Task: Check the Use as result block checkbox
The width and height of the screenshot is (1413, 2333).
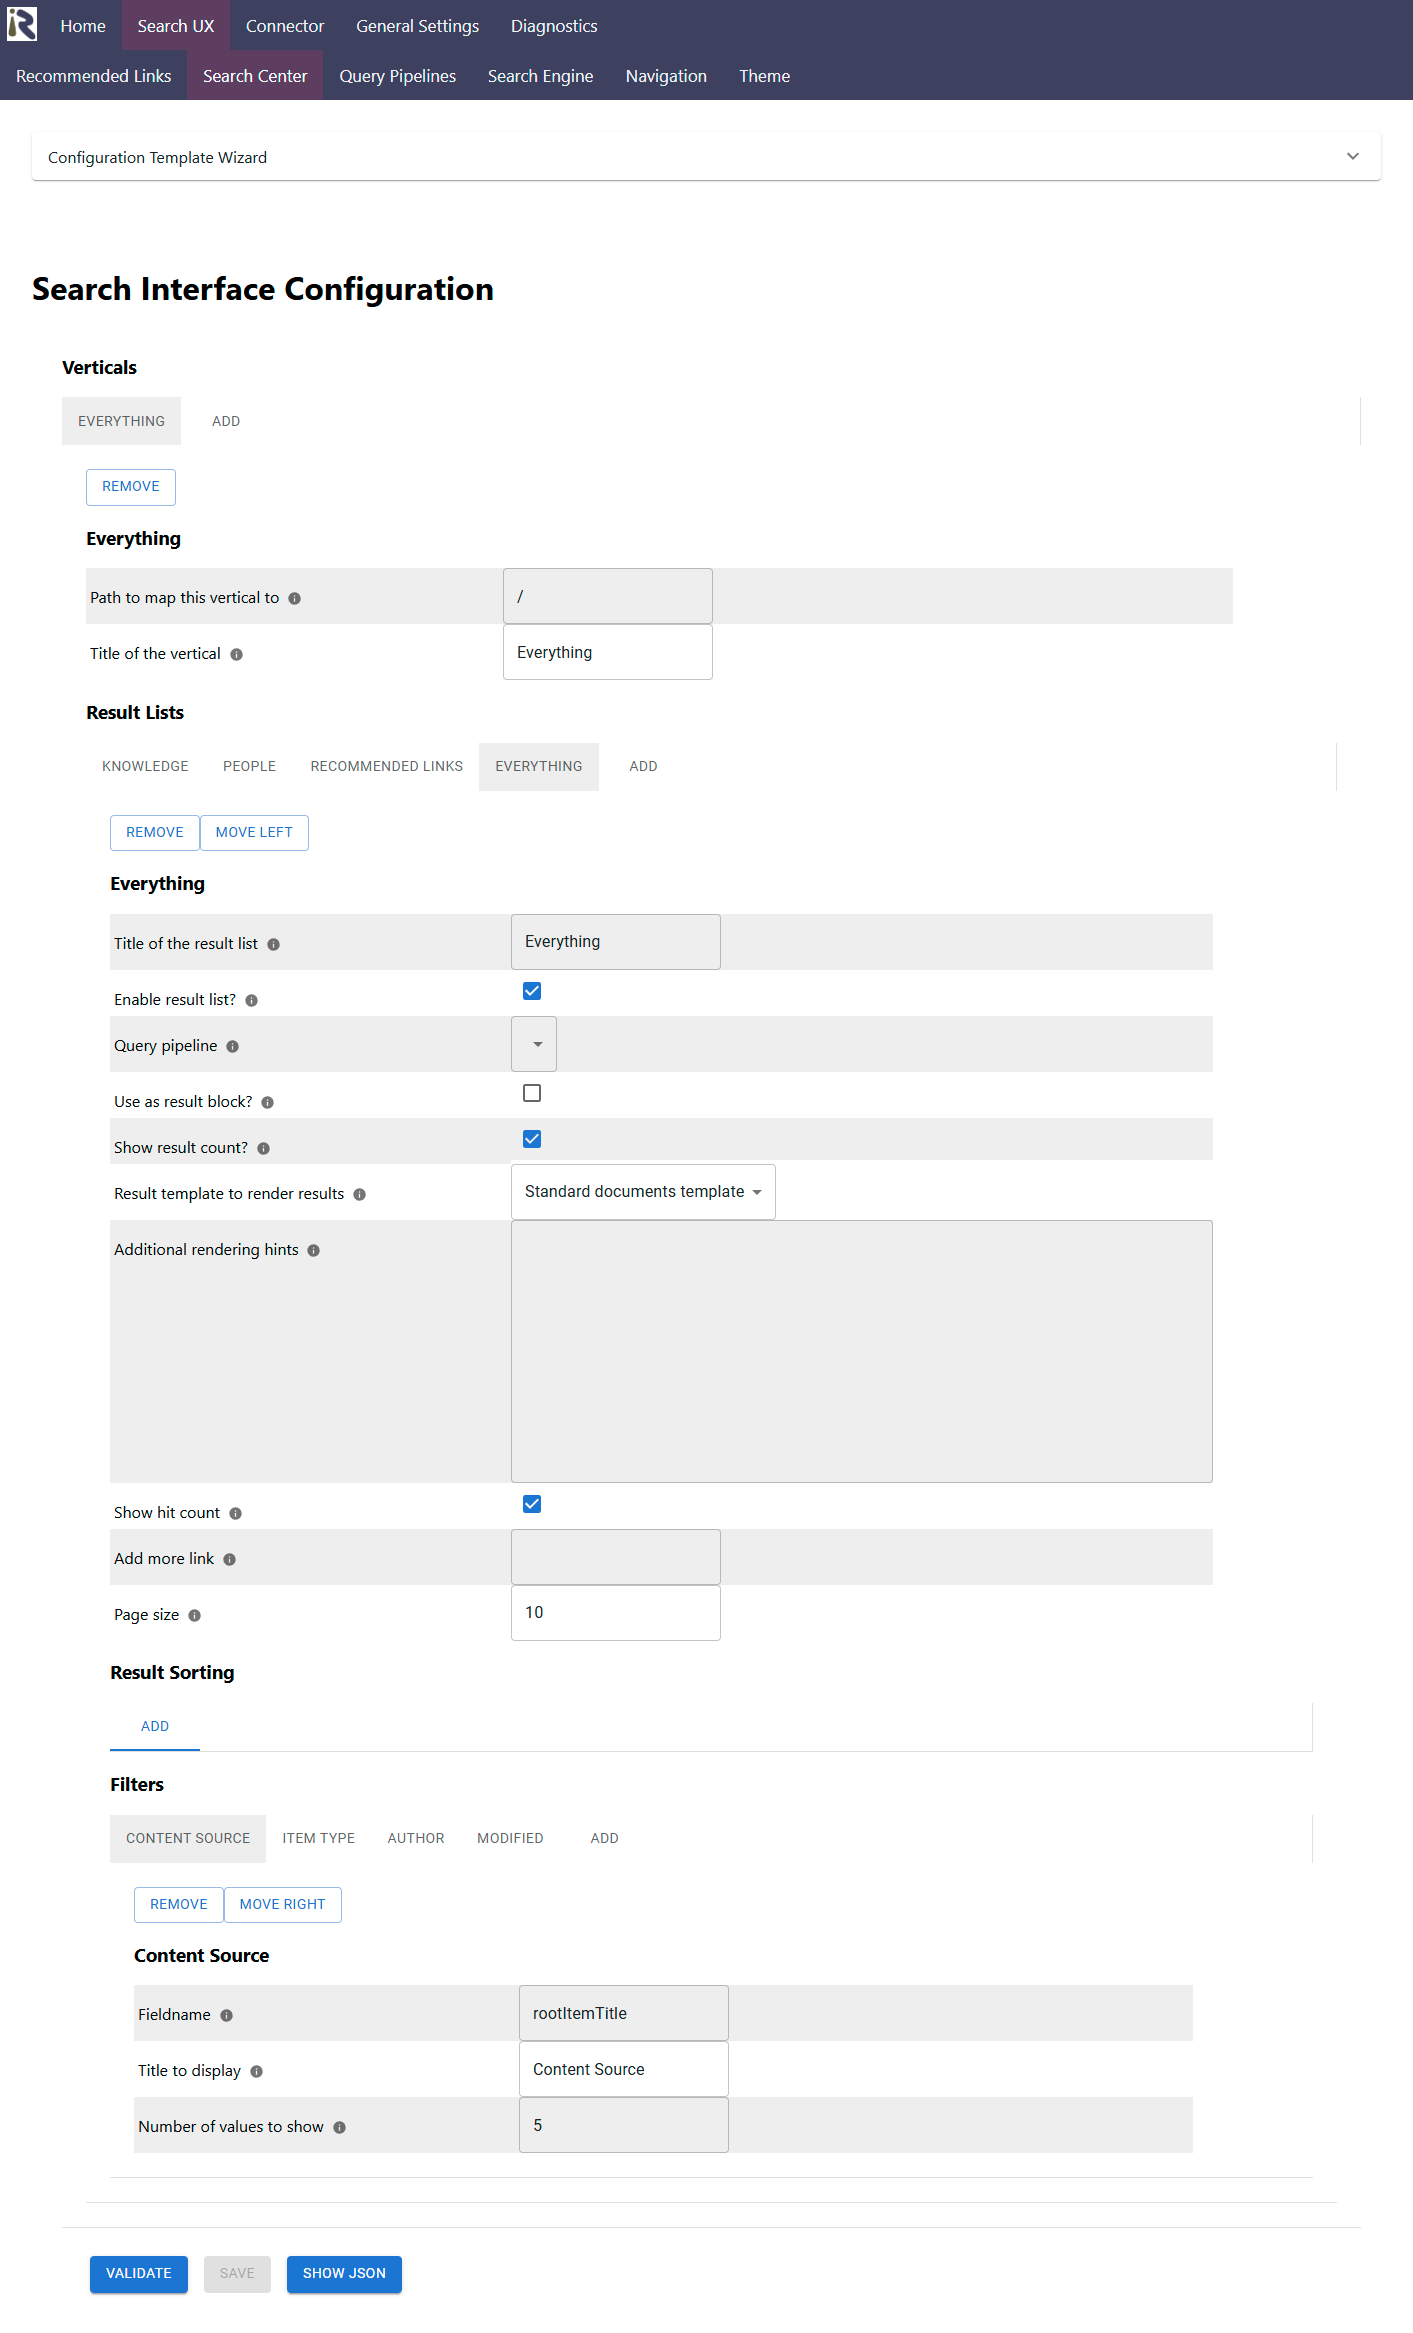Action: click(x=532, y=1093)
